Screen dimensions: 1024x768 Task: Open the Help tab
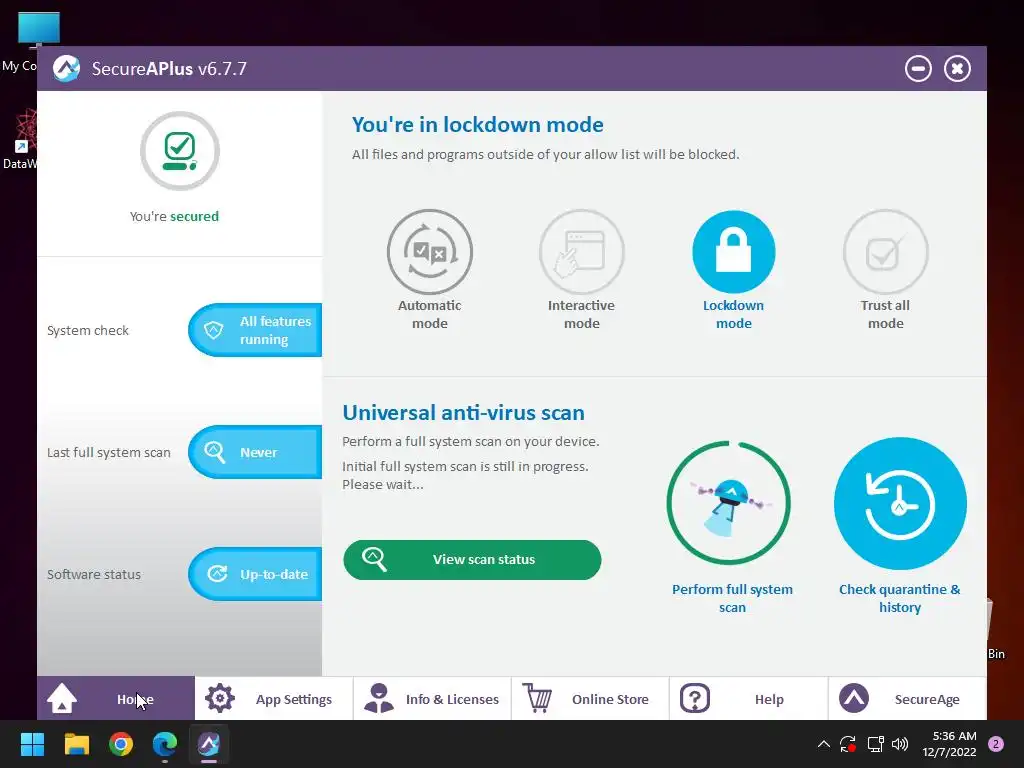coord(749,699)
